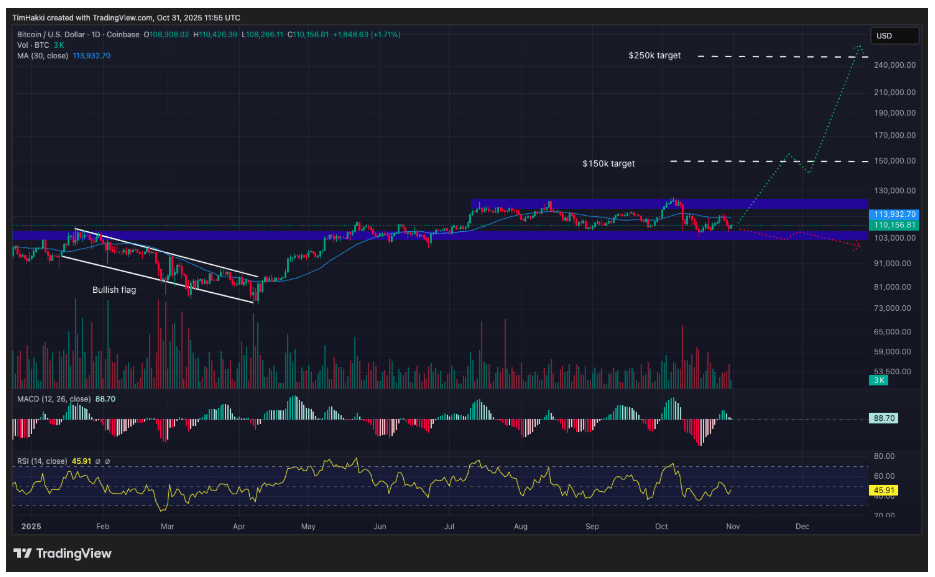Image resolution: width=935 pixels, height=577 pixels.
Task: Click the 170,000.00 price axis label
Action: [894, 135]
